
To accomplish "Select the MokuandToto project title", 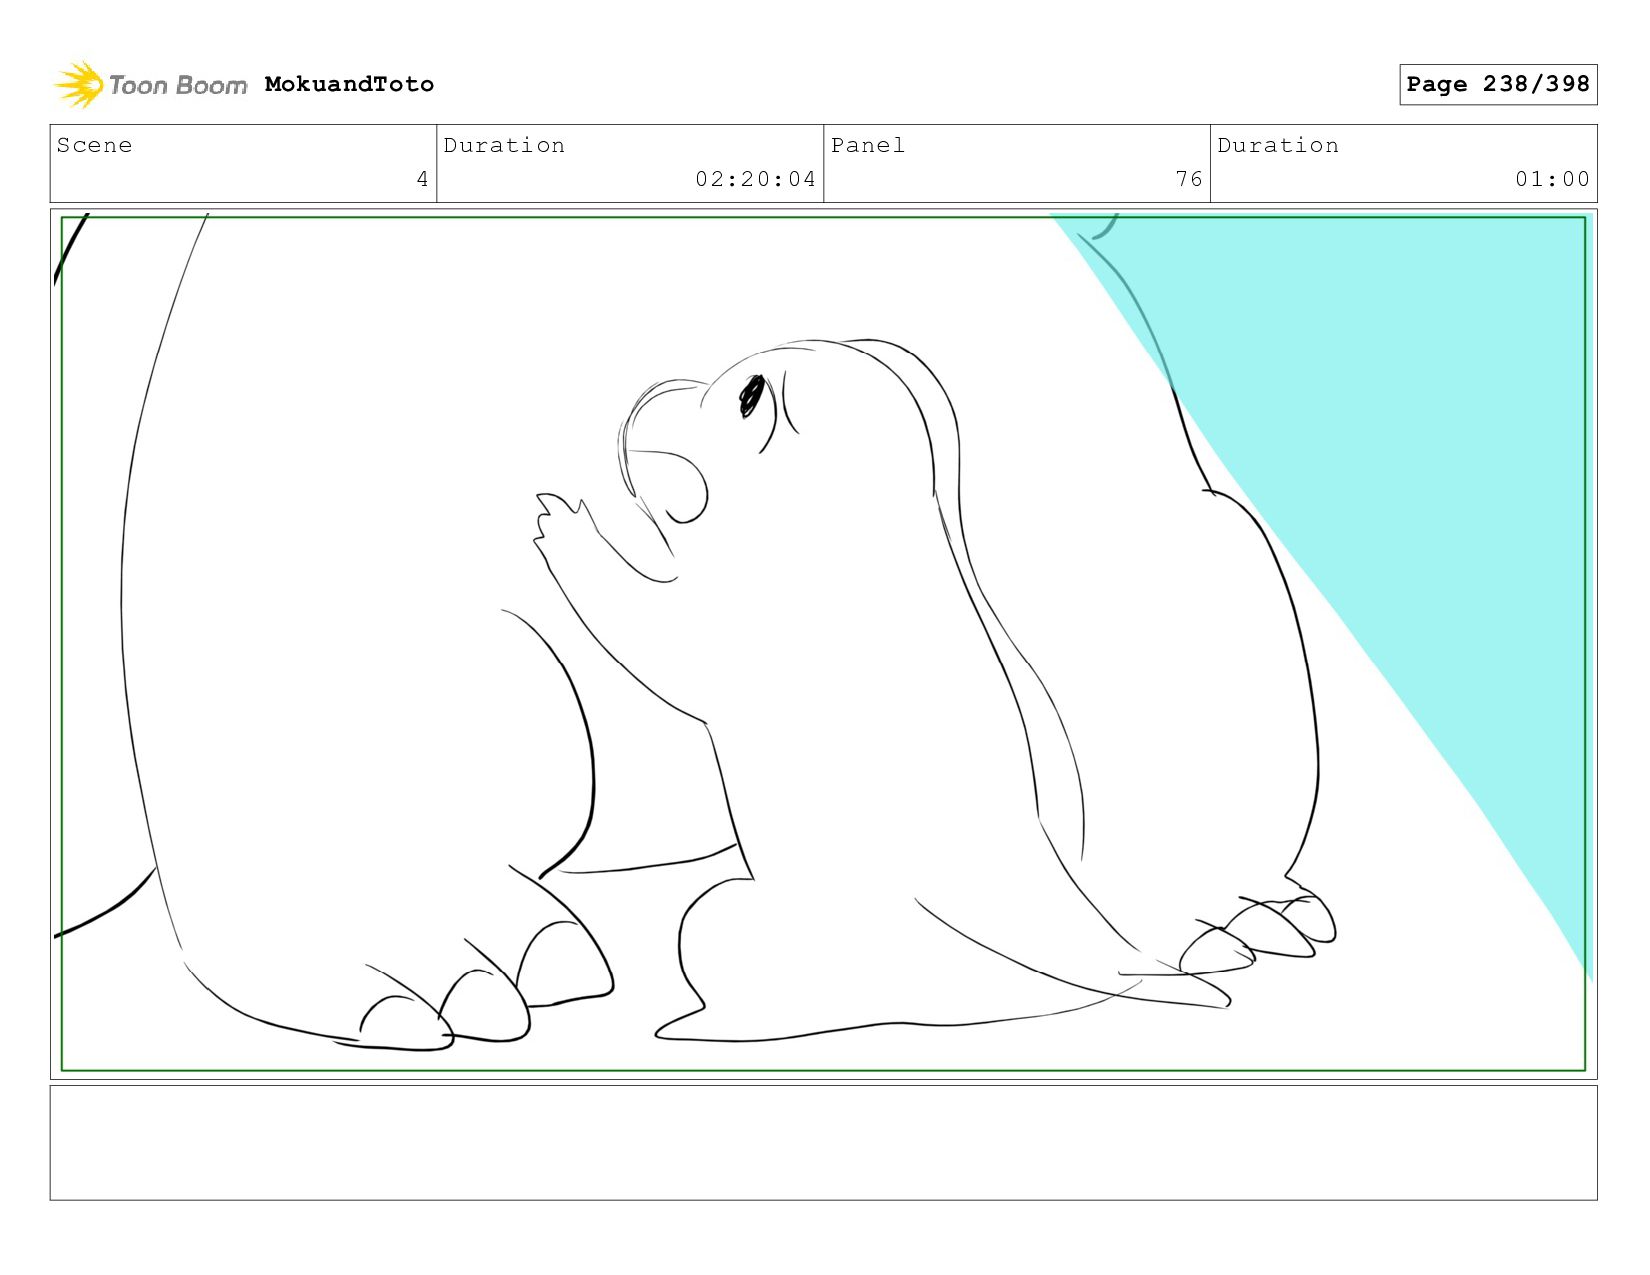I will point(349,84).
